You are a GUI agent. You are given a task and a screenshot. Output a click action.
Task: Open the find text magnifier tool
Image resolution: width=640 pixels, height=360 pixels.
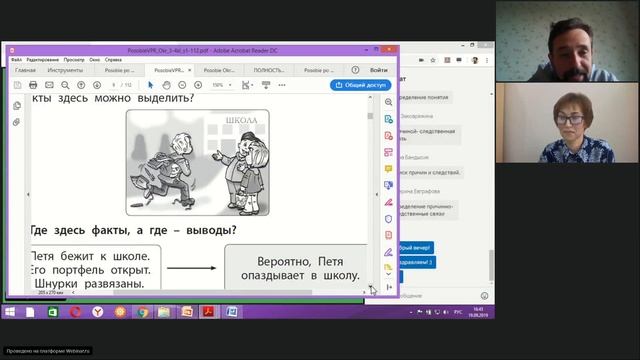pyautogui.click(x=65, y=85)
